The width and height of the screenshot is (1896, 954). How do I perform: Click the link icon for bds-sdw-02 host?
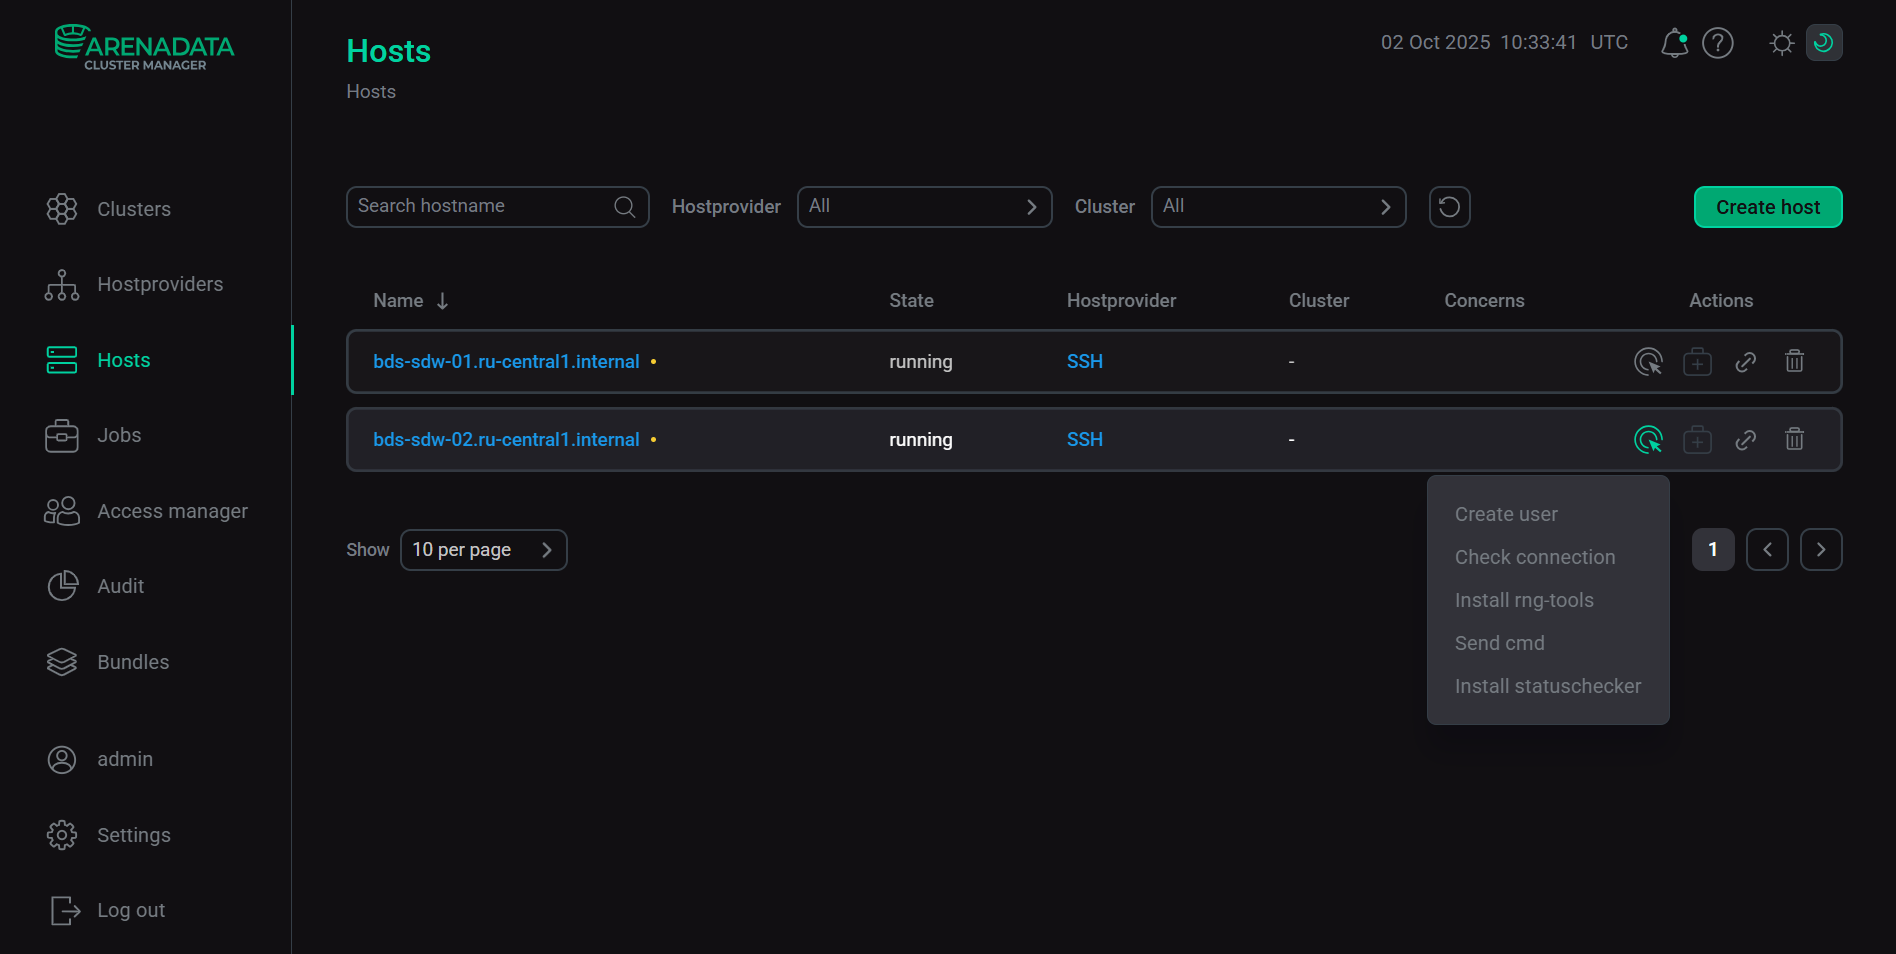point(1746,440)
